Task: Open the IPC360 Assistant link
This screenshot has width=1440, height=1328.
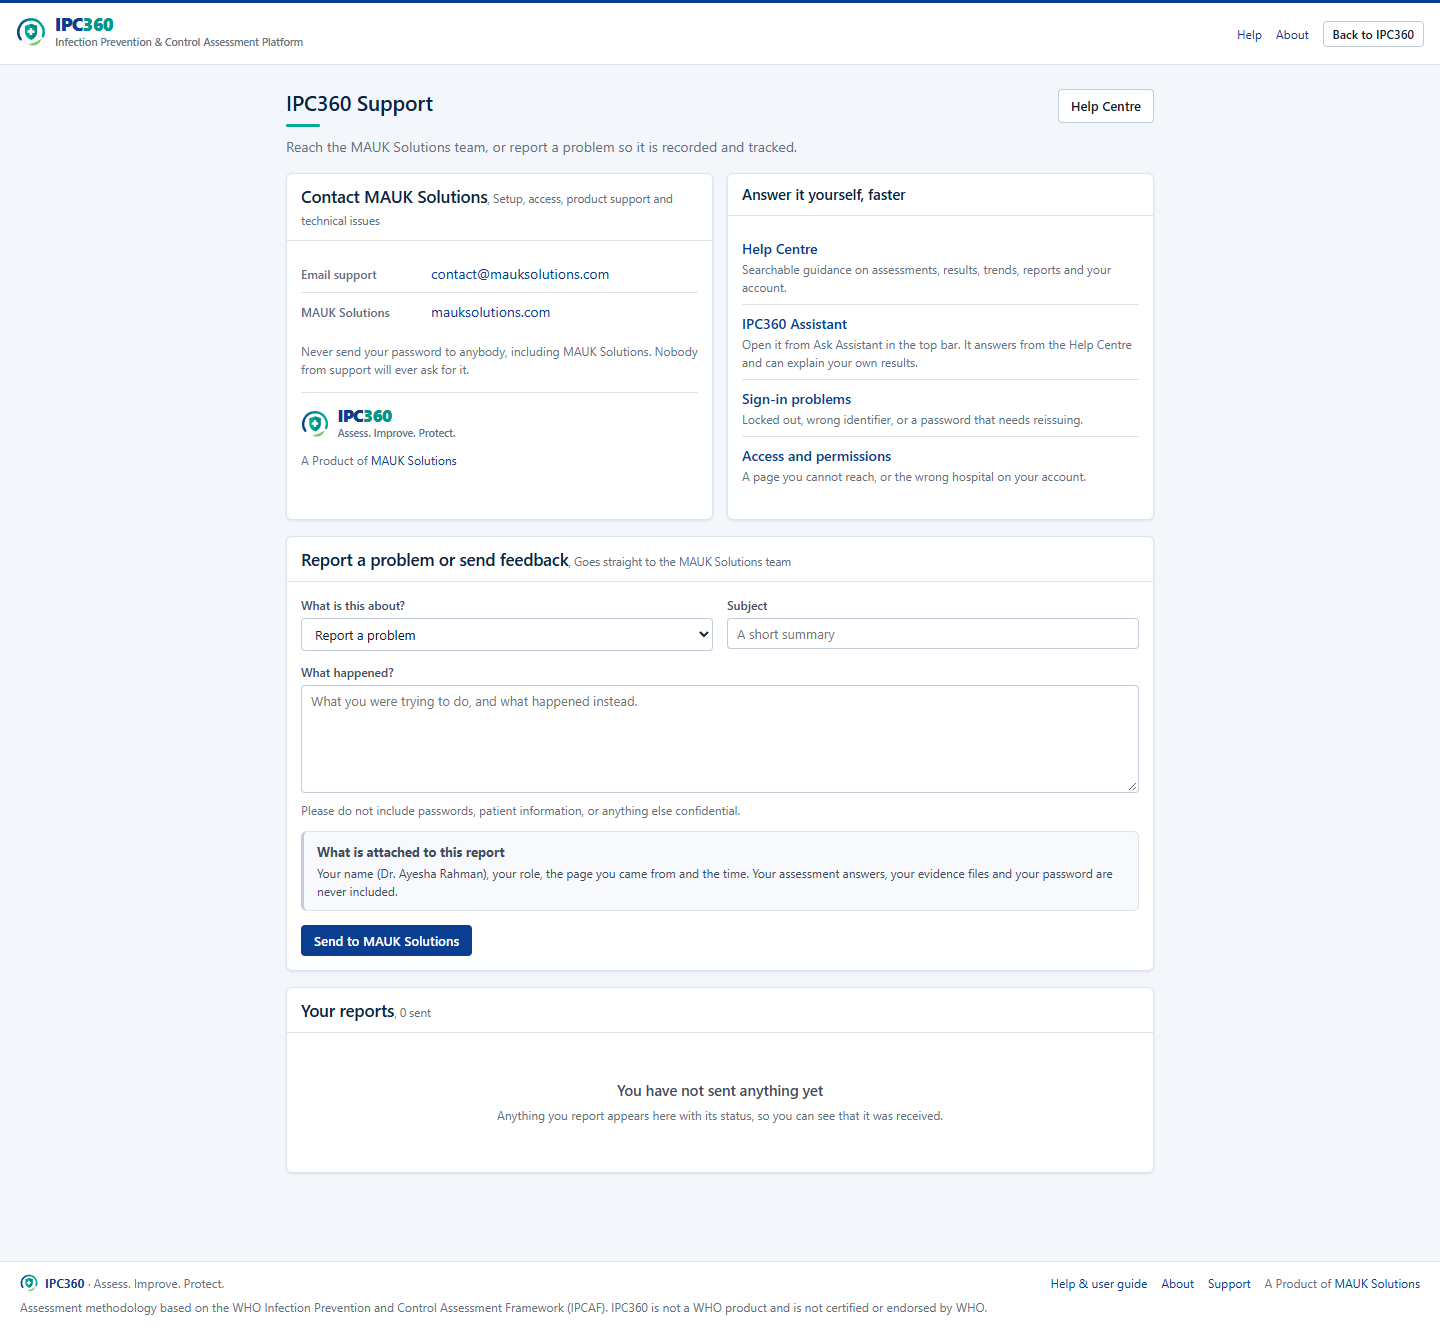Action: tap(794, 324)
